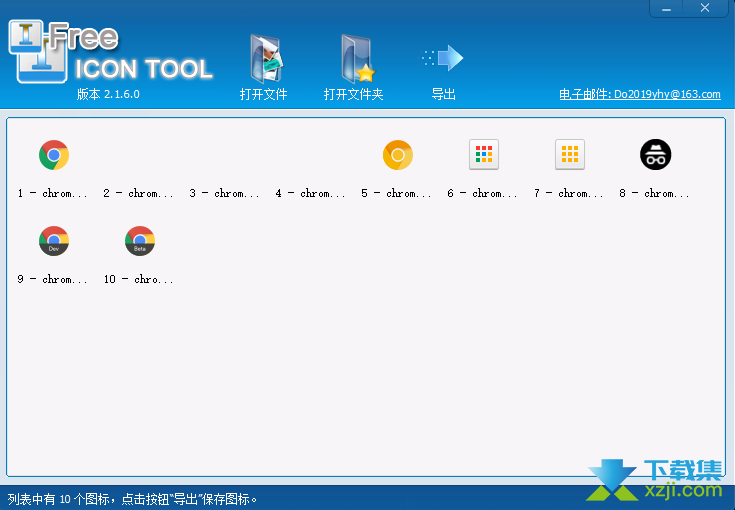735x510 pixels.
Task: Click the label '6 - chrom...'
Action: pos(482,193)
